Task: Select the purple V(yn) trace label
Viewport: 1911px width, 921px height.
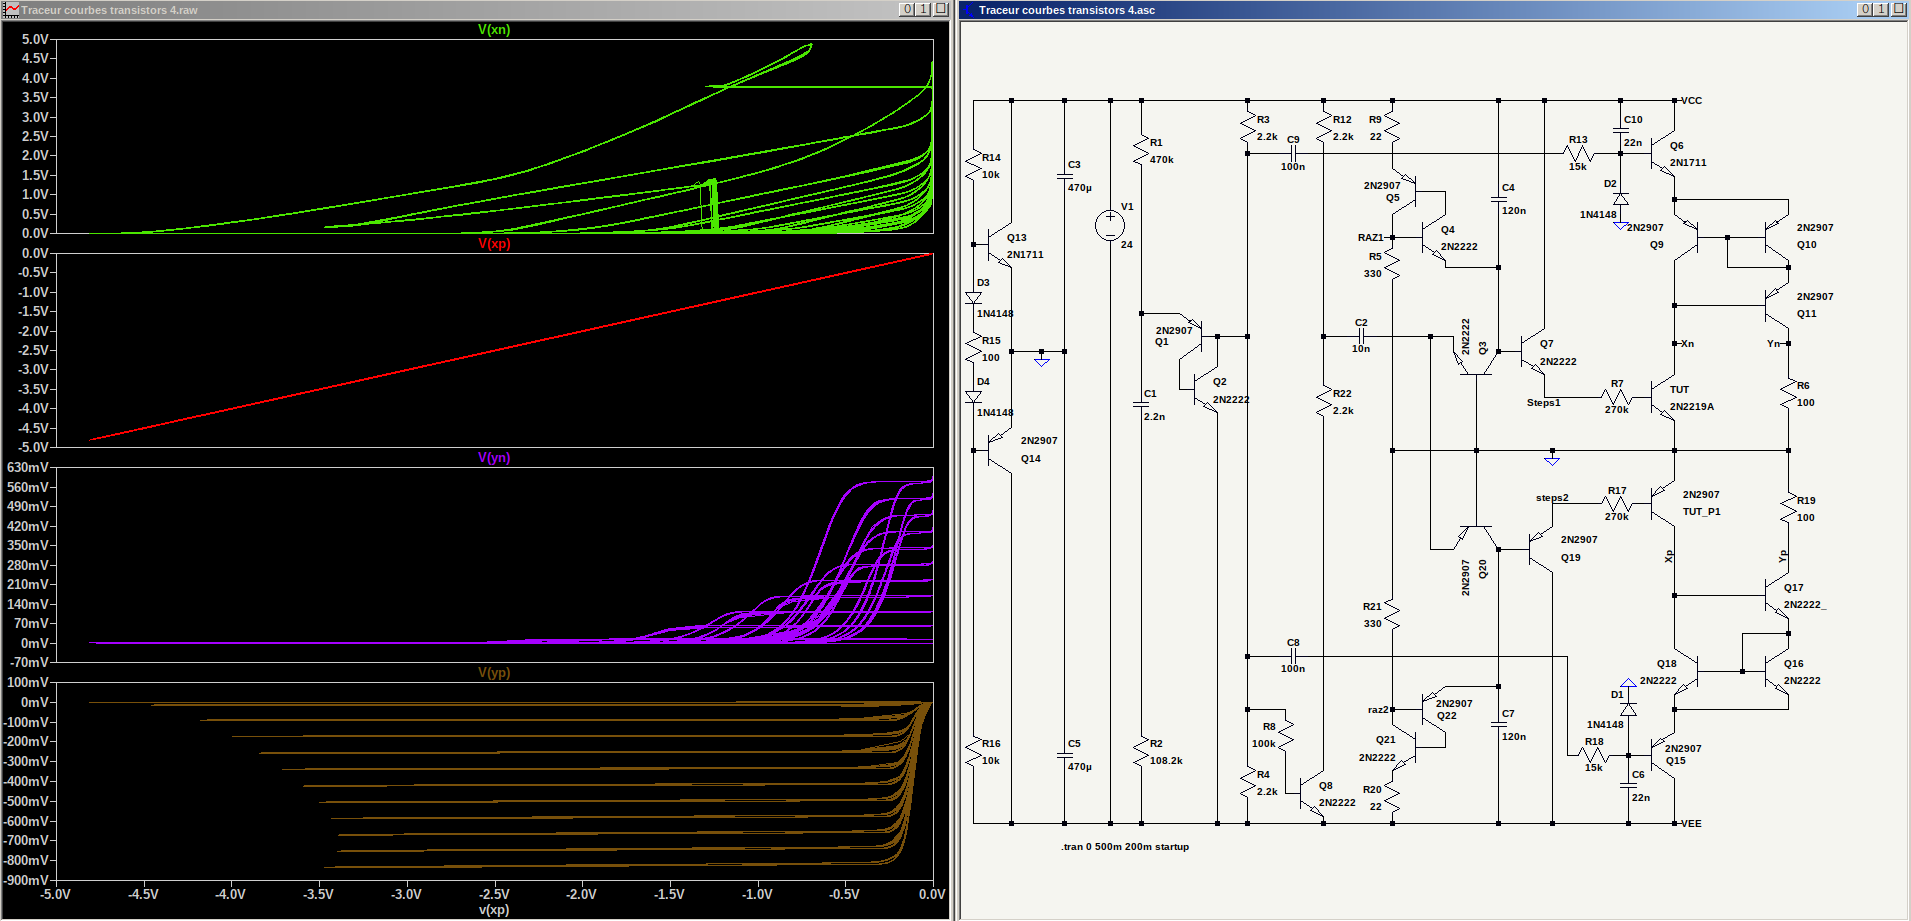Action: tap(494, 458)
